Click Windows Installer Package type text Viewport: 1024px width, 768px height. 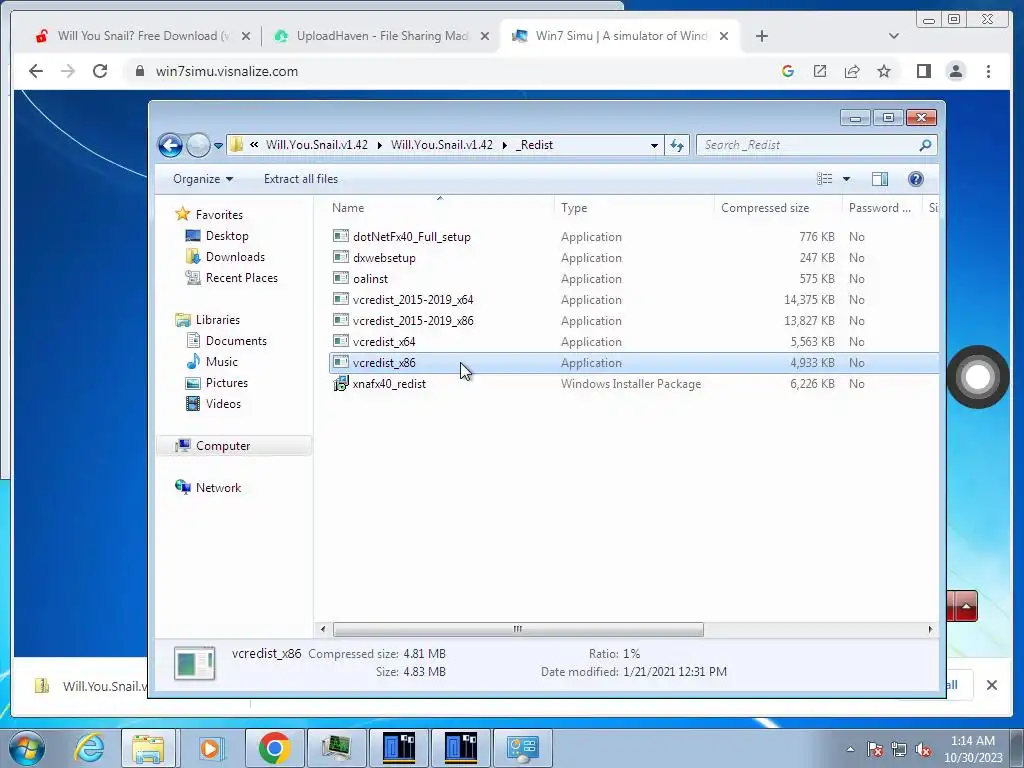(631, 384)
